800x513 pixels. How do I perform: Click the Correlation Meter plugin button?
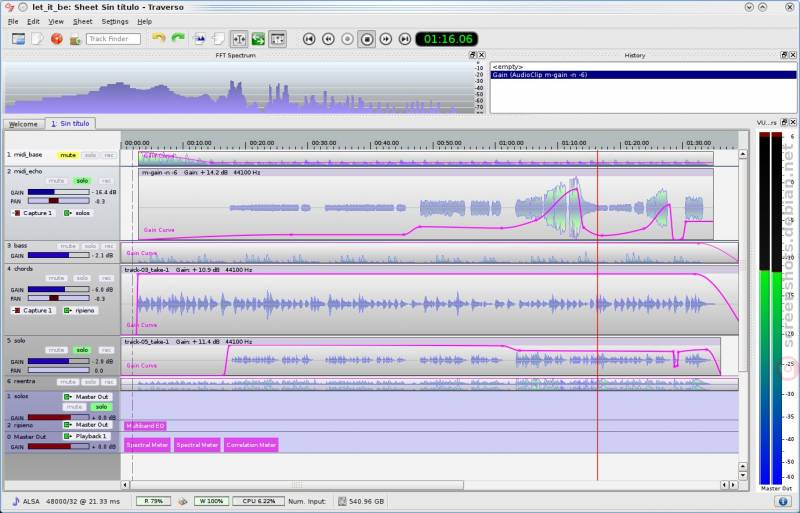pos(251,445)
